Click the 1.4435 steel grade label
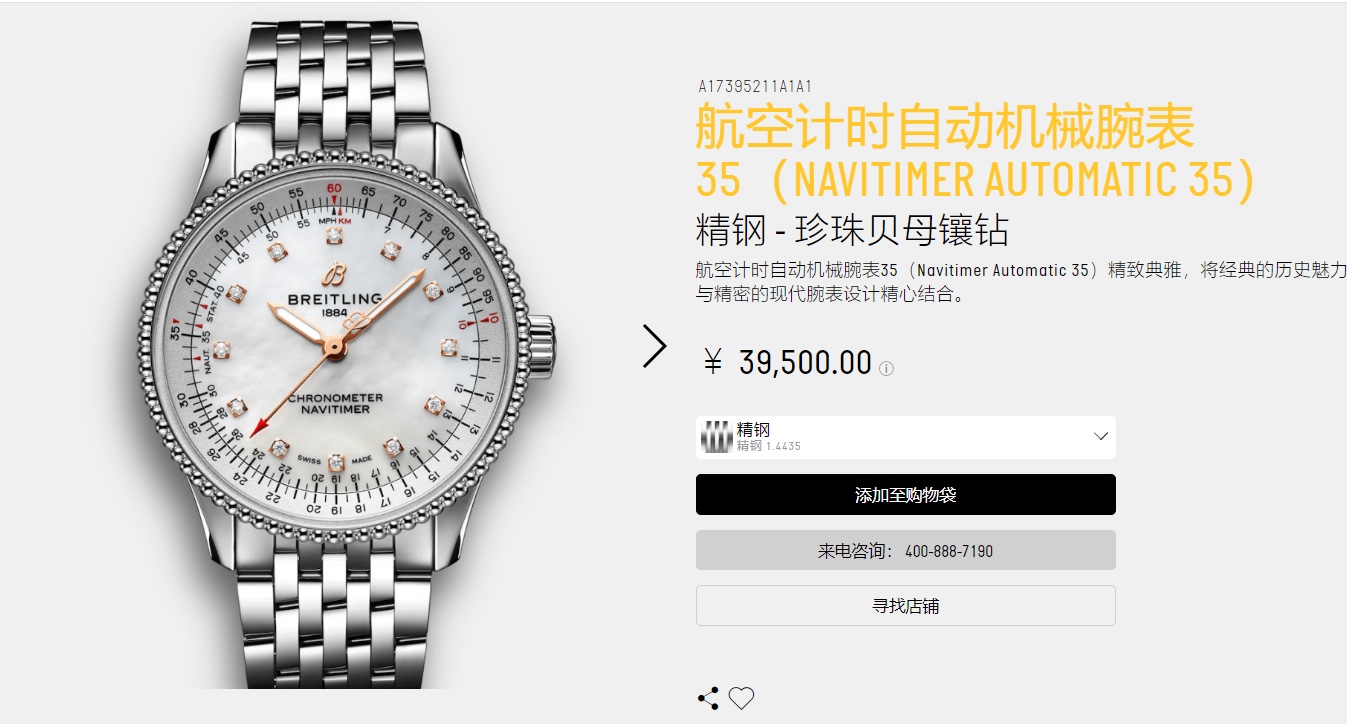 click(x=783, y=446)
